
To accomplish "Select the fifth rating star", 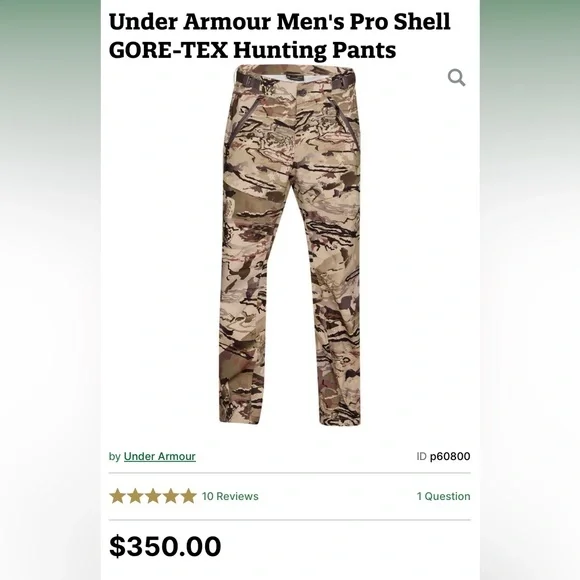I will (188, 496).
